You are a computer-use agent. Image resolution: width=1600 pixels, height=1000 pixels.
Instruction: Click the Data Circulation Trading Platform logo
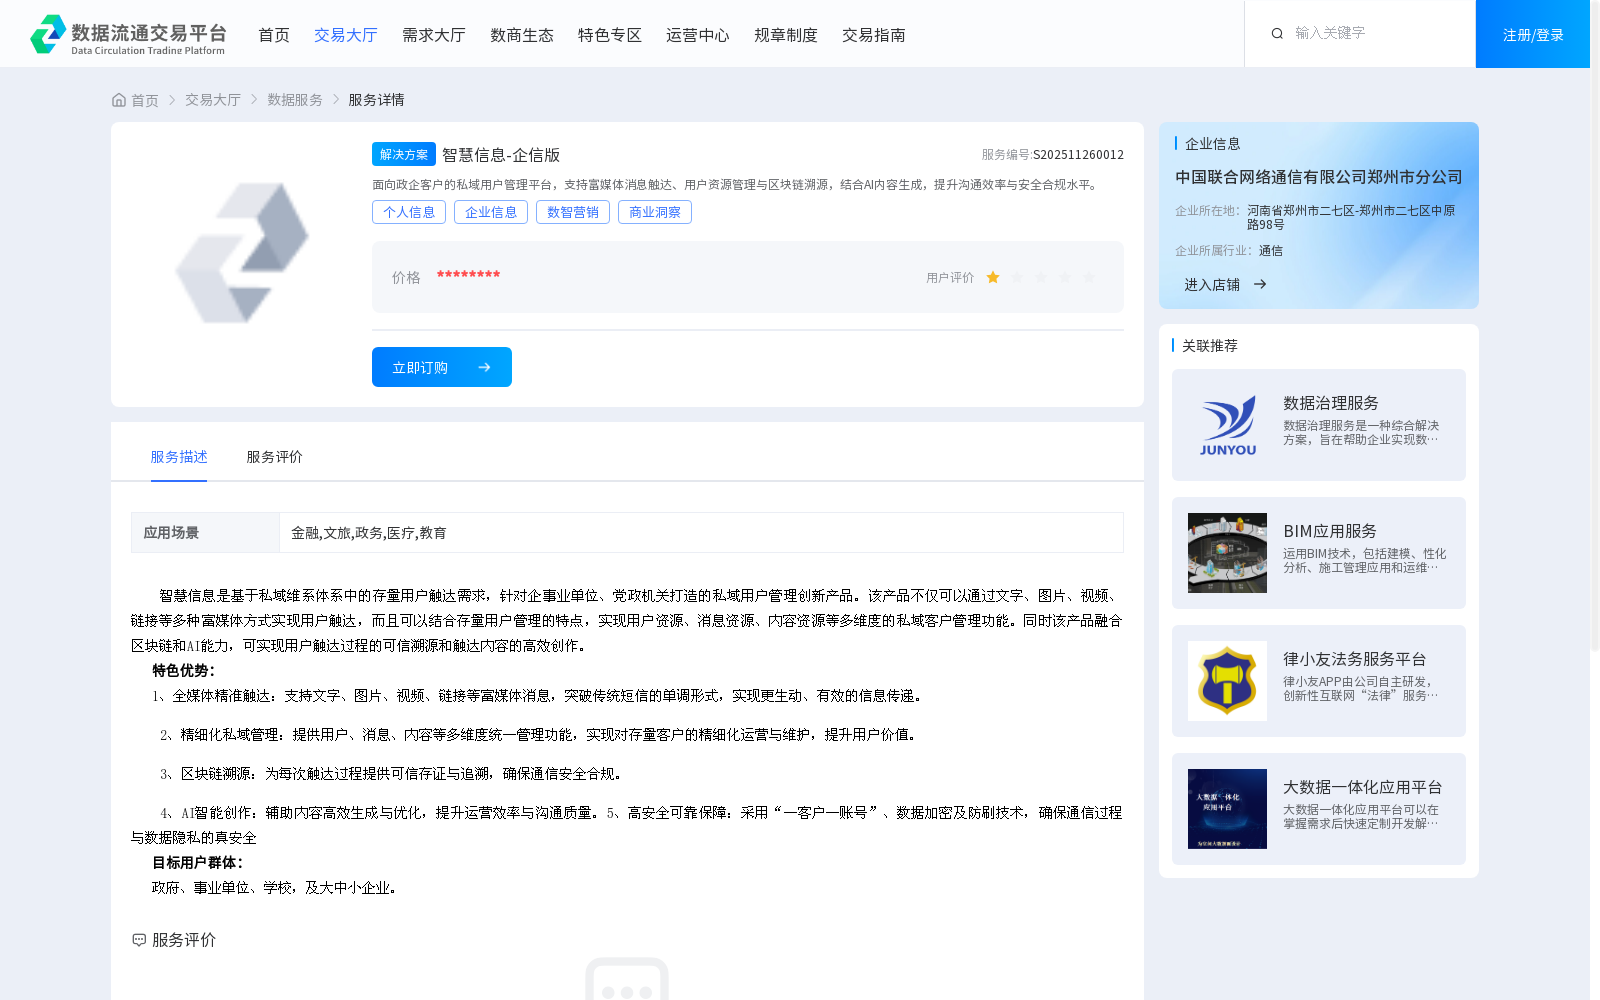[x=128, y=34]
